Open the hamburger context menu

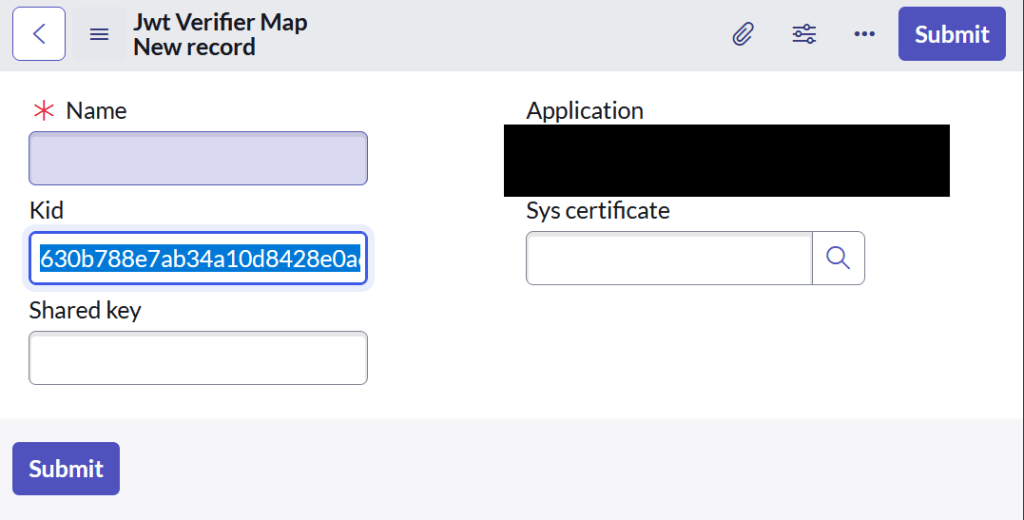click(99, 34)
